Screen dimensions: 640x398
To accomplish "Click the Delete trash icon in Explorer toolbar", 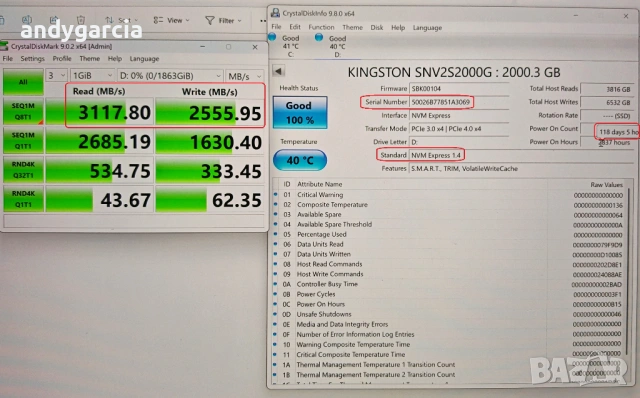I will point(81,20).
